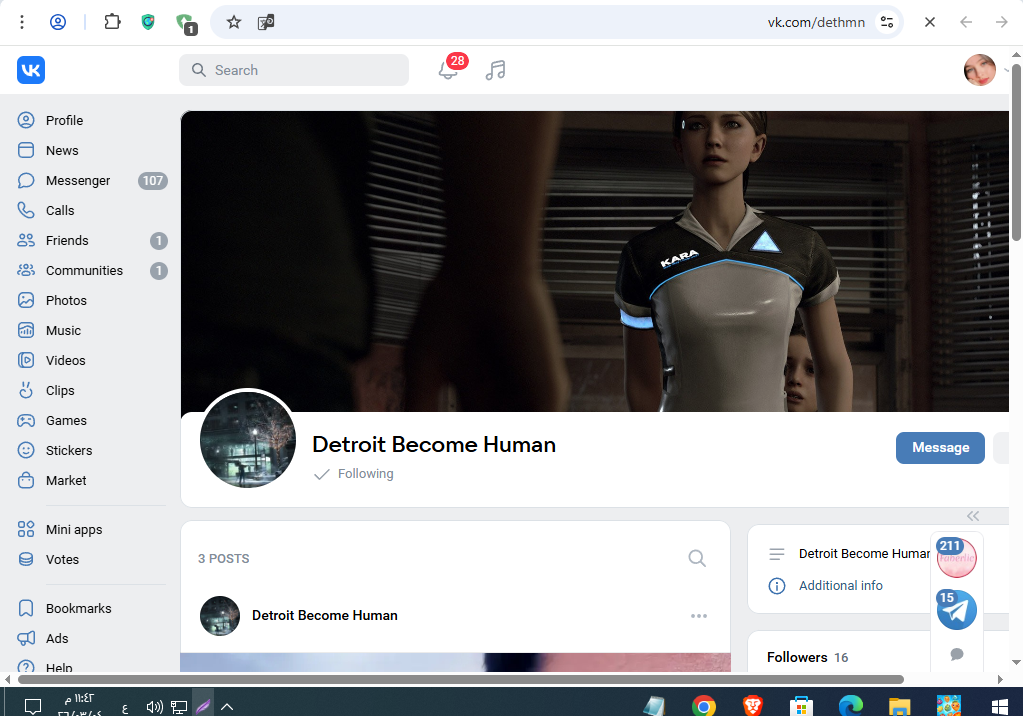This screenshot has height=716, width=1023.
Task: Click the Message button
Action: (940, 448)
